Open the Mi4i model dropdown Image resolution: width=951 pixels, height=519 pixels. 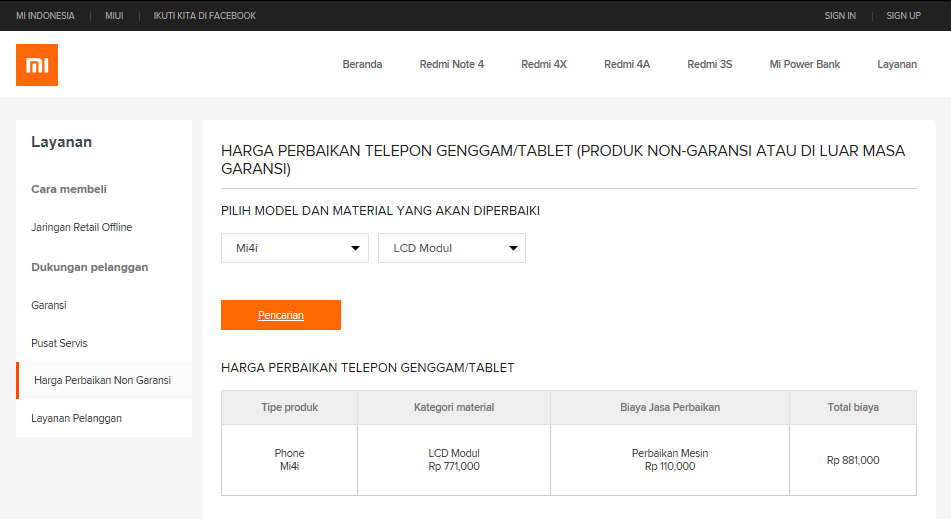295,248
